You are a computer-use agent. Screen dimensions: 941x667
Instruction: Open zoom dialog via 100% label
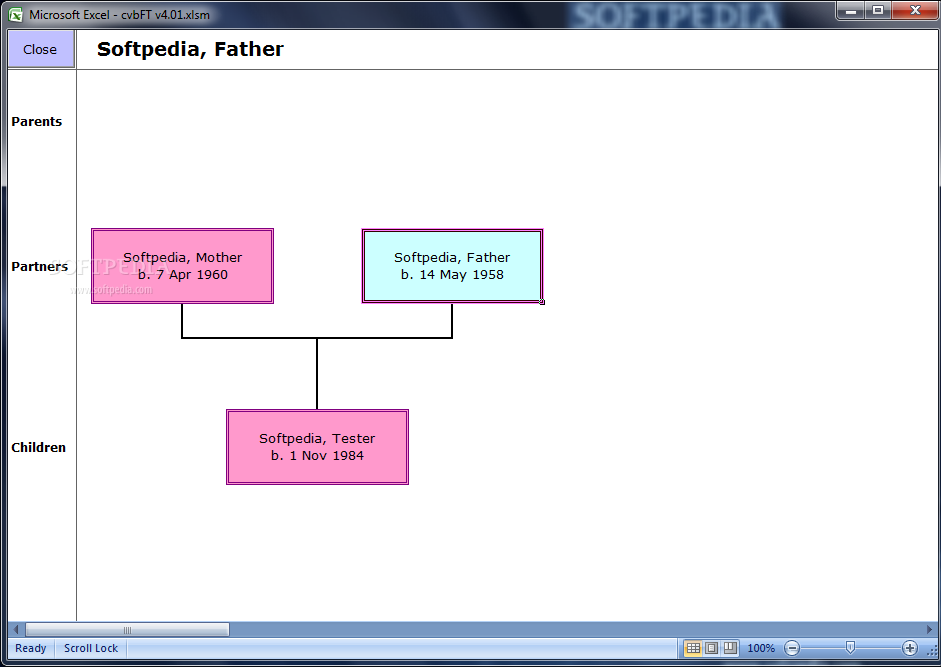tap(761, 648)
